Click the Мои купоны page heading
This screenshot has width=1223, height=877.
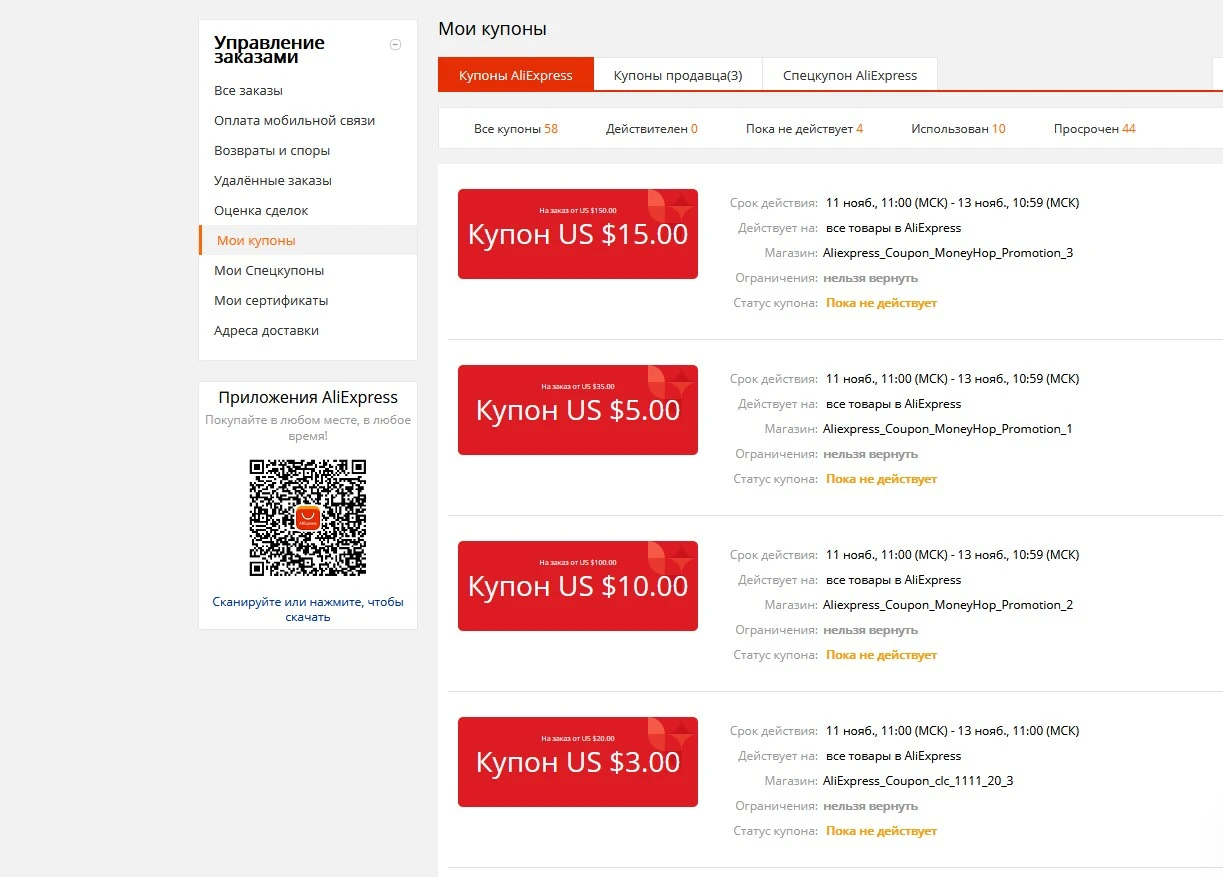(x=492, y=29)
